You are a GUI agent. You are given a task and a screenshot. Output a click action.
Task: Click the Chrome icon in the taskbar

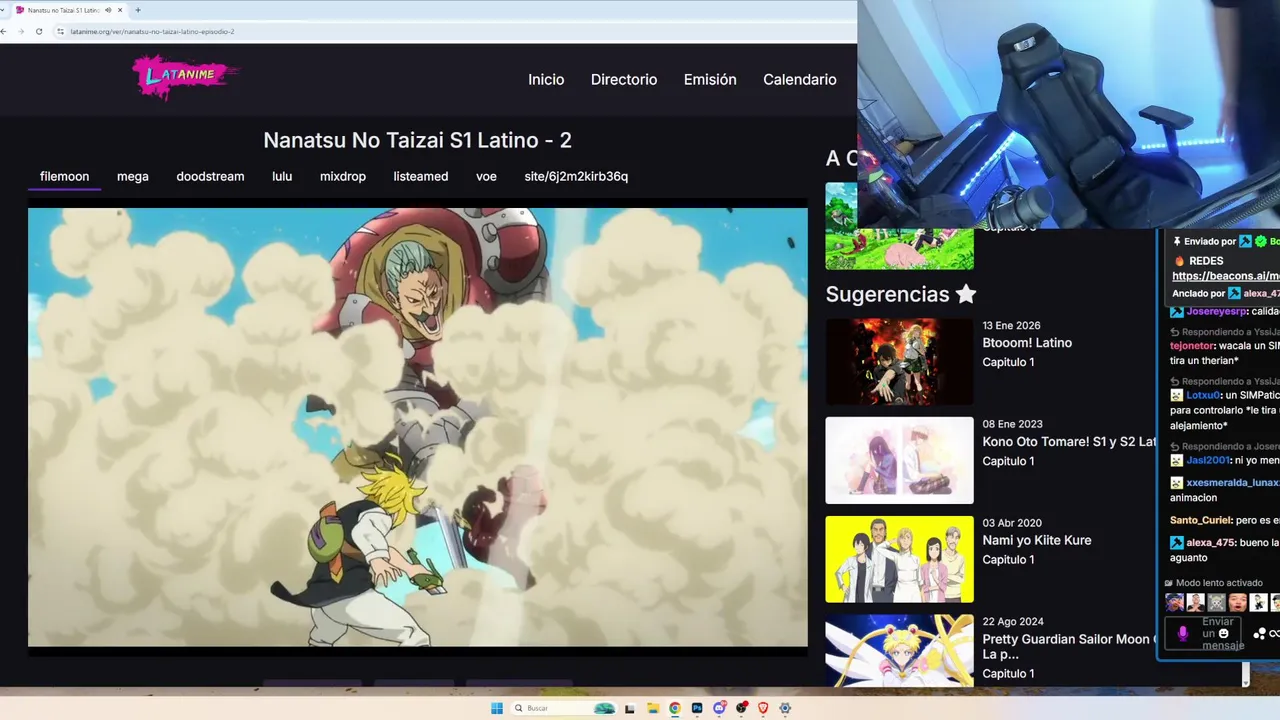675,708
